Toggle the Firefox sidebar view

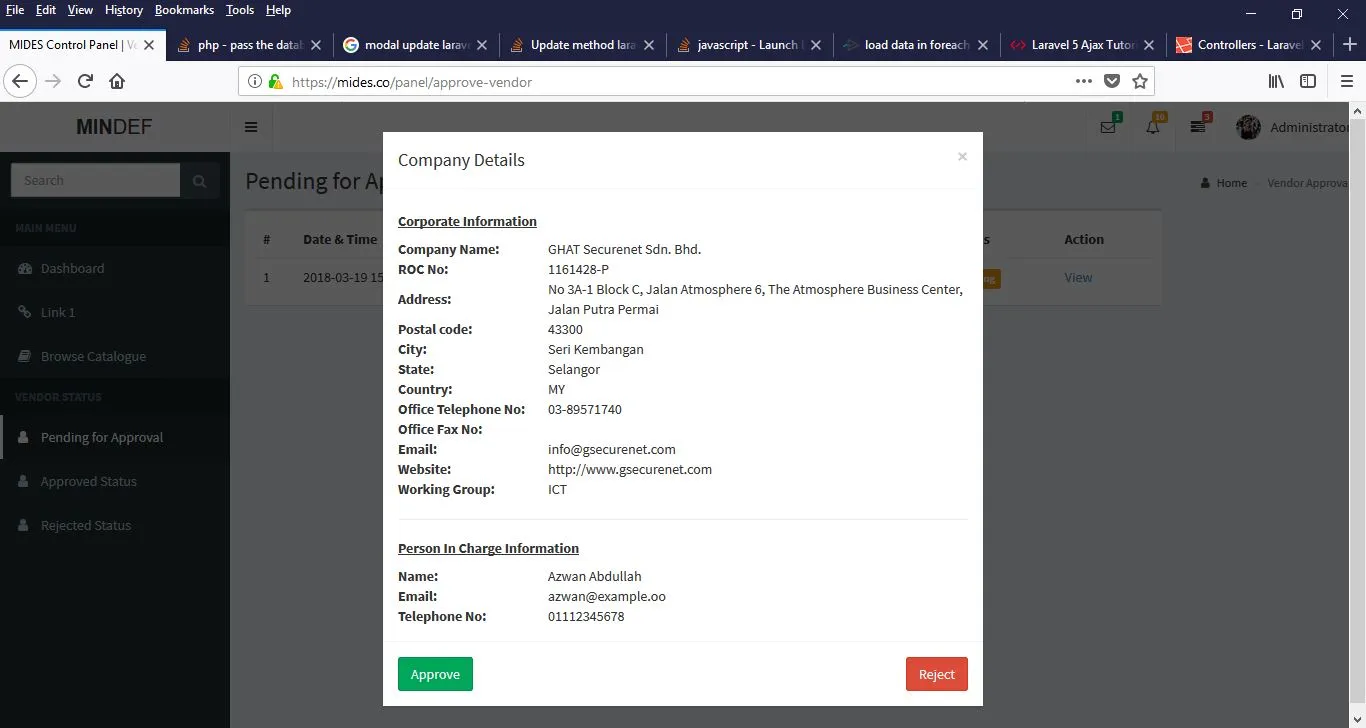tap(1308, 81)
